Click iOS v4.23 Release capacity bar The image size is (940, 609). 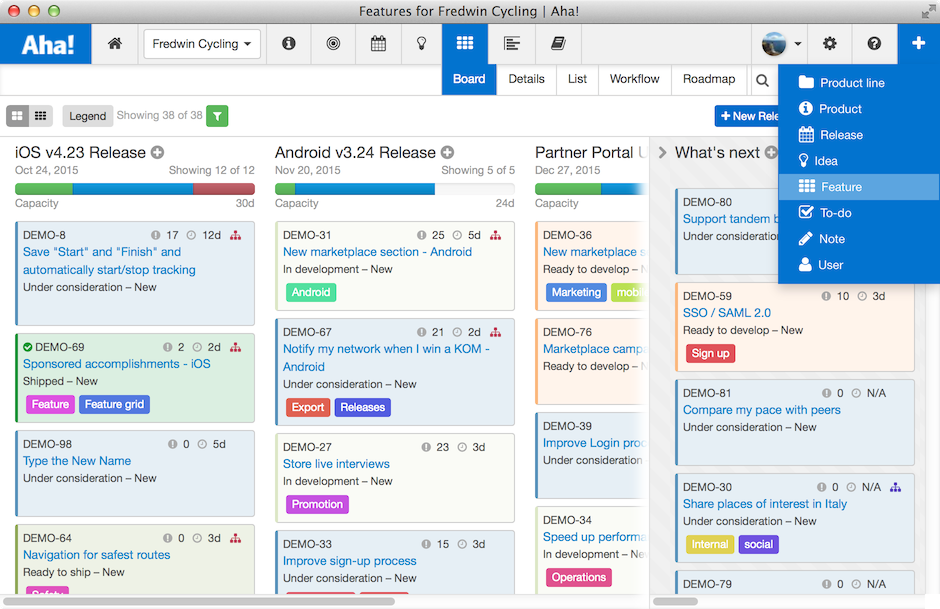135,189
